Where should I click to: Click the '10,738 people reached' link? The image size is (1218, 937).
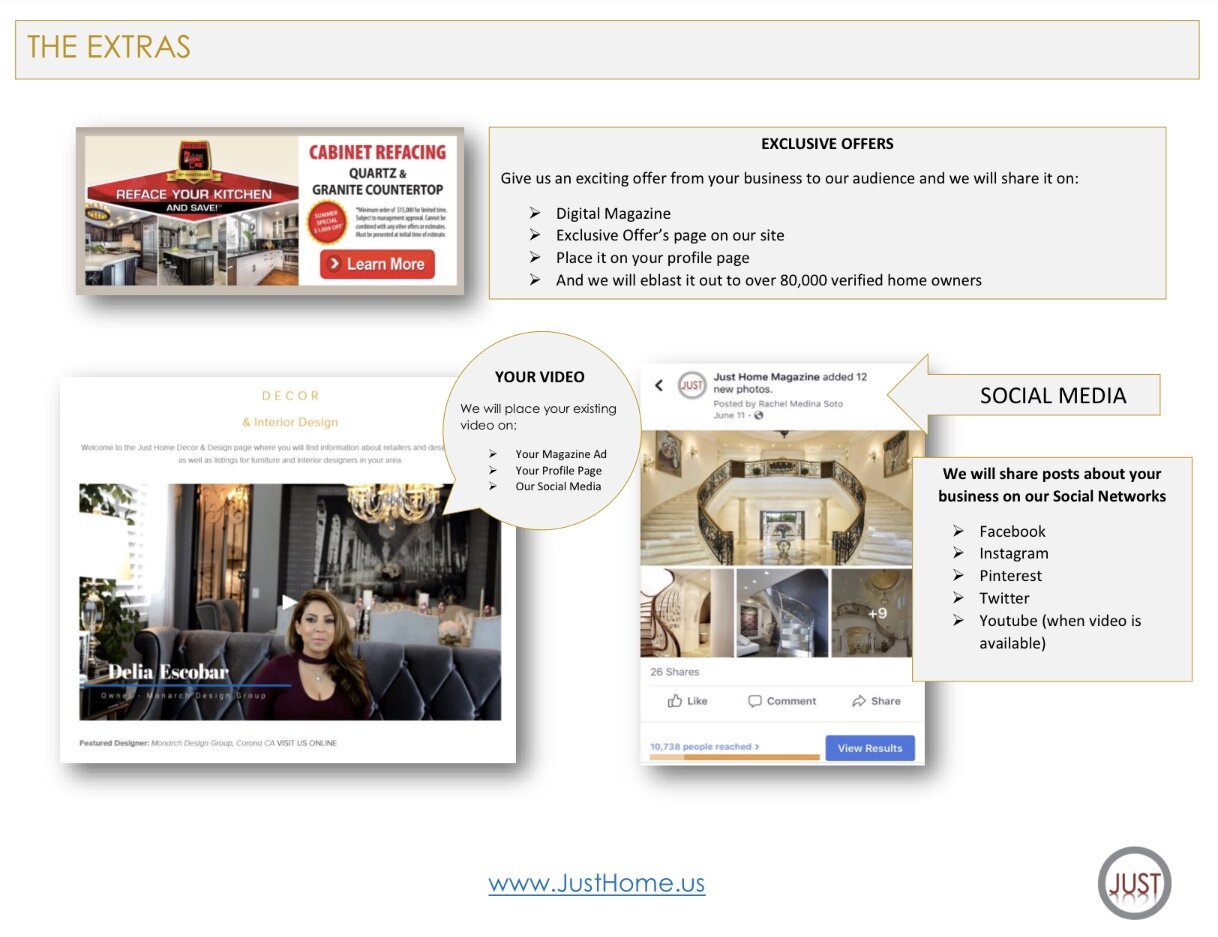click(704, 746)
